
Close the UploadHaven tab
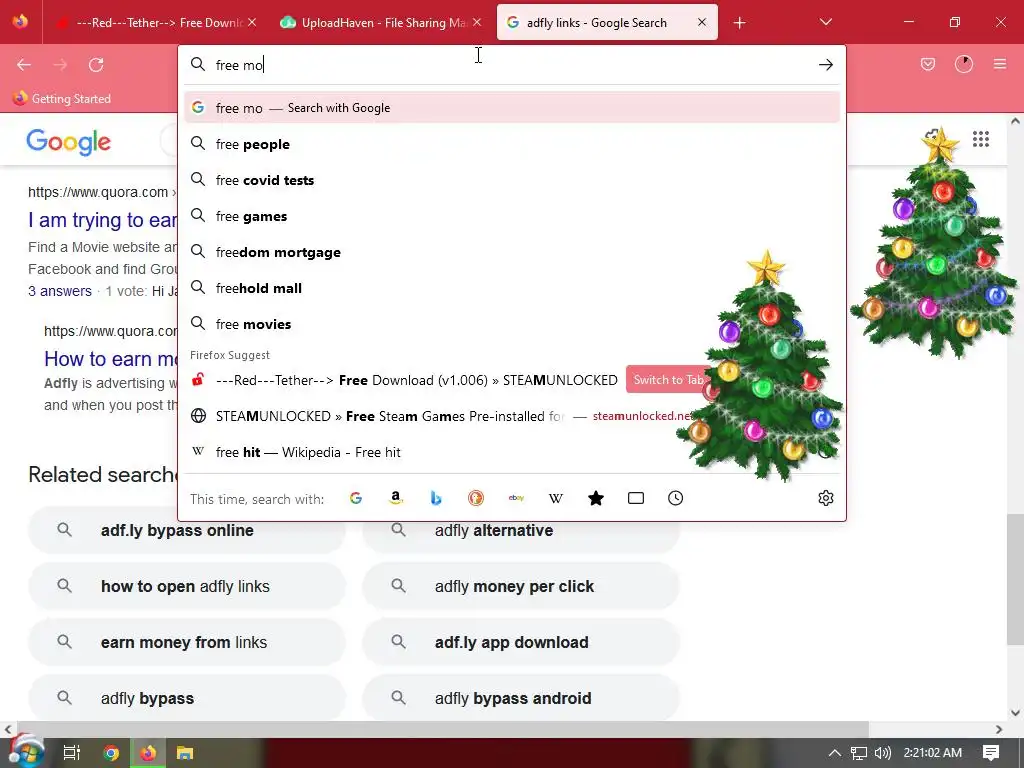(x=477, y=22)
